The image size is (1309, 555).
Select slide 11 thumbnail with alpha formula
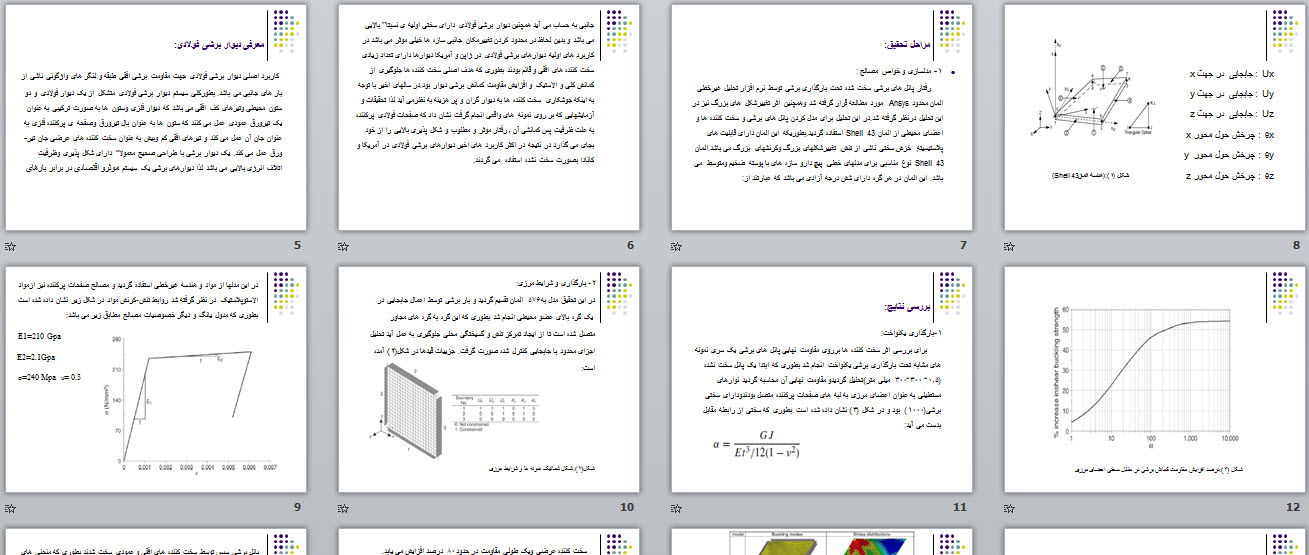pos(822,380)
